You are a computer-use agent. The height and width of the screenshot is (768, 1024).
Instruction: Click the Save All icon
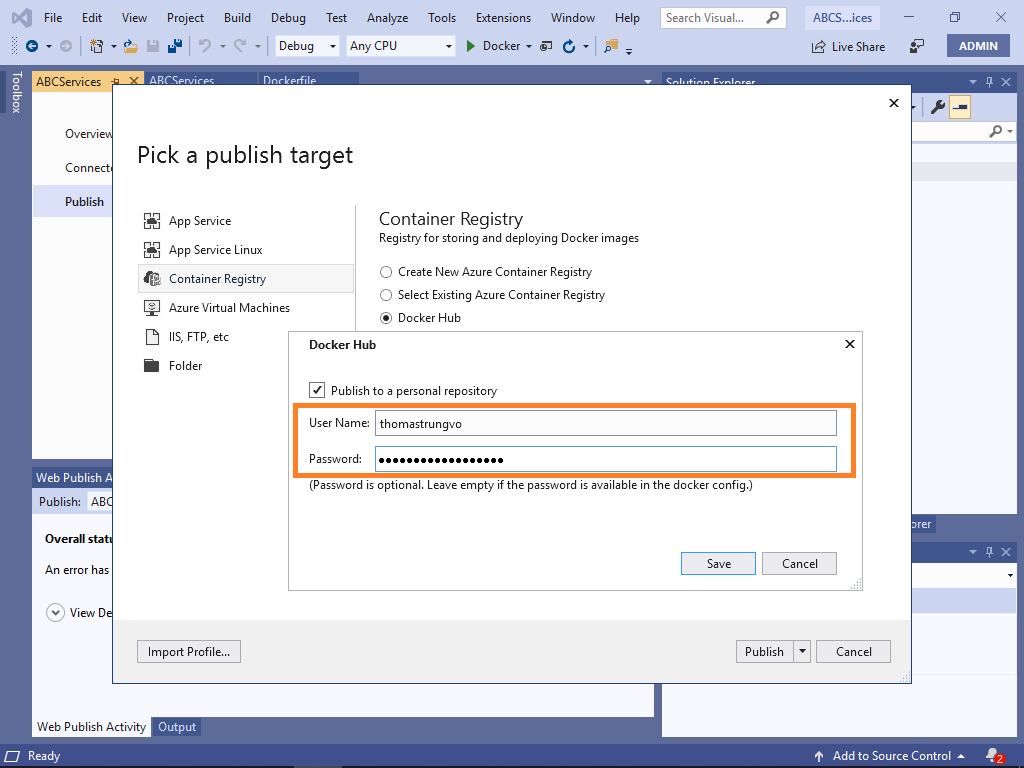pos(175,46)
